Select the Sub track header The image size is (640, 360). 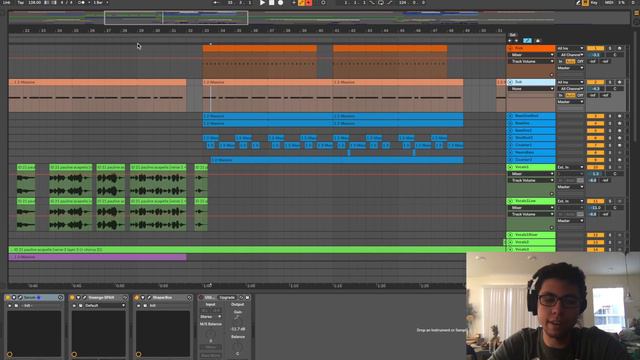(531, 82)
